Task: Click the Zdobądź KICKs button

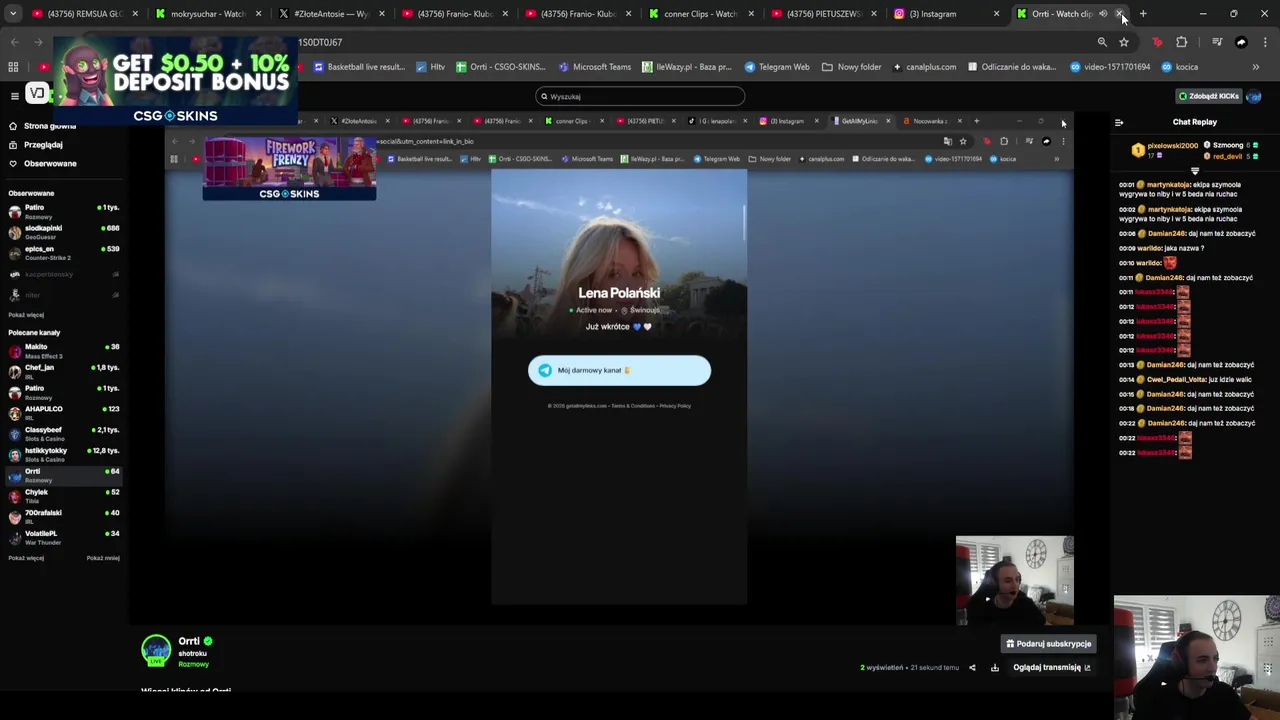Action: 1209,96
